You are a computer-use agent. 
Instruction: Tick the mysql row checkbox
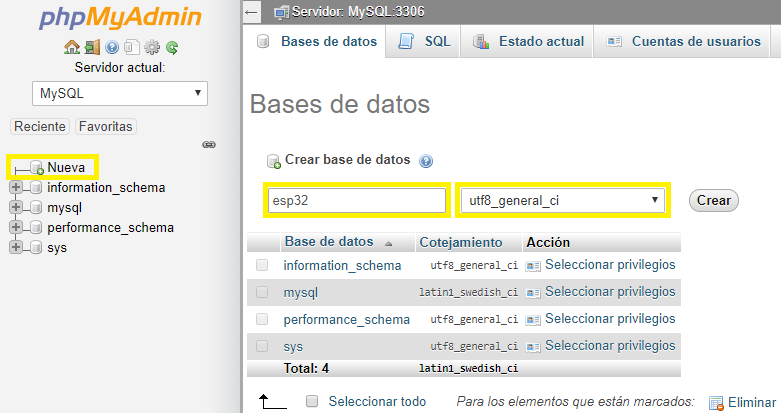[x=262, y=292]
